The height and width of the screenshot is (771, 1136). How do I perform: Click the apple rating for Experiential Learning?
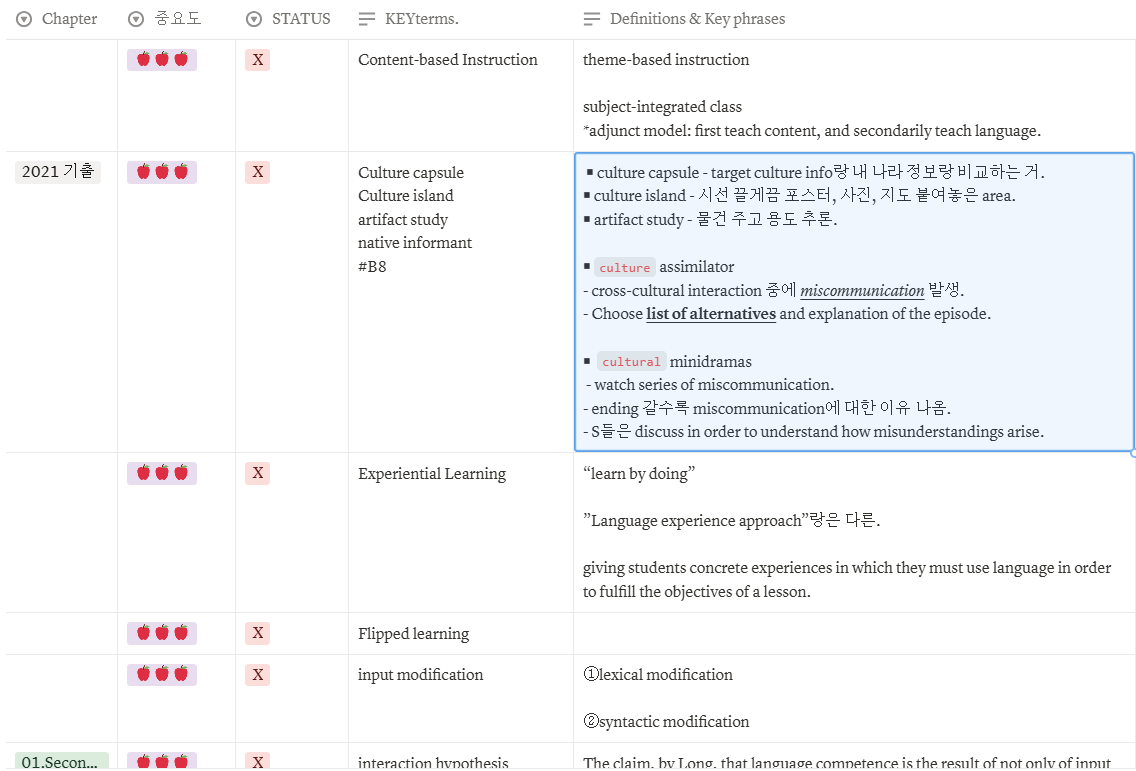tap(162, 473)
